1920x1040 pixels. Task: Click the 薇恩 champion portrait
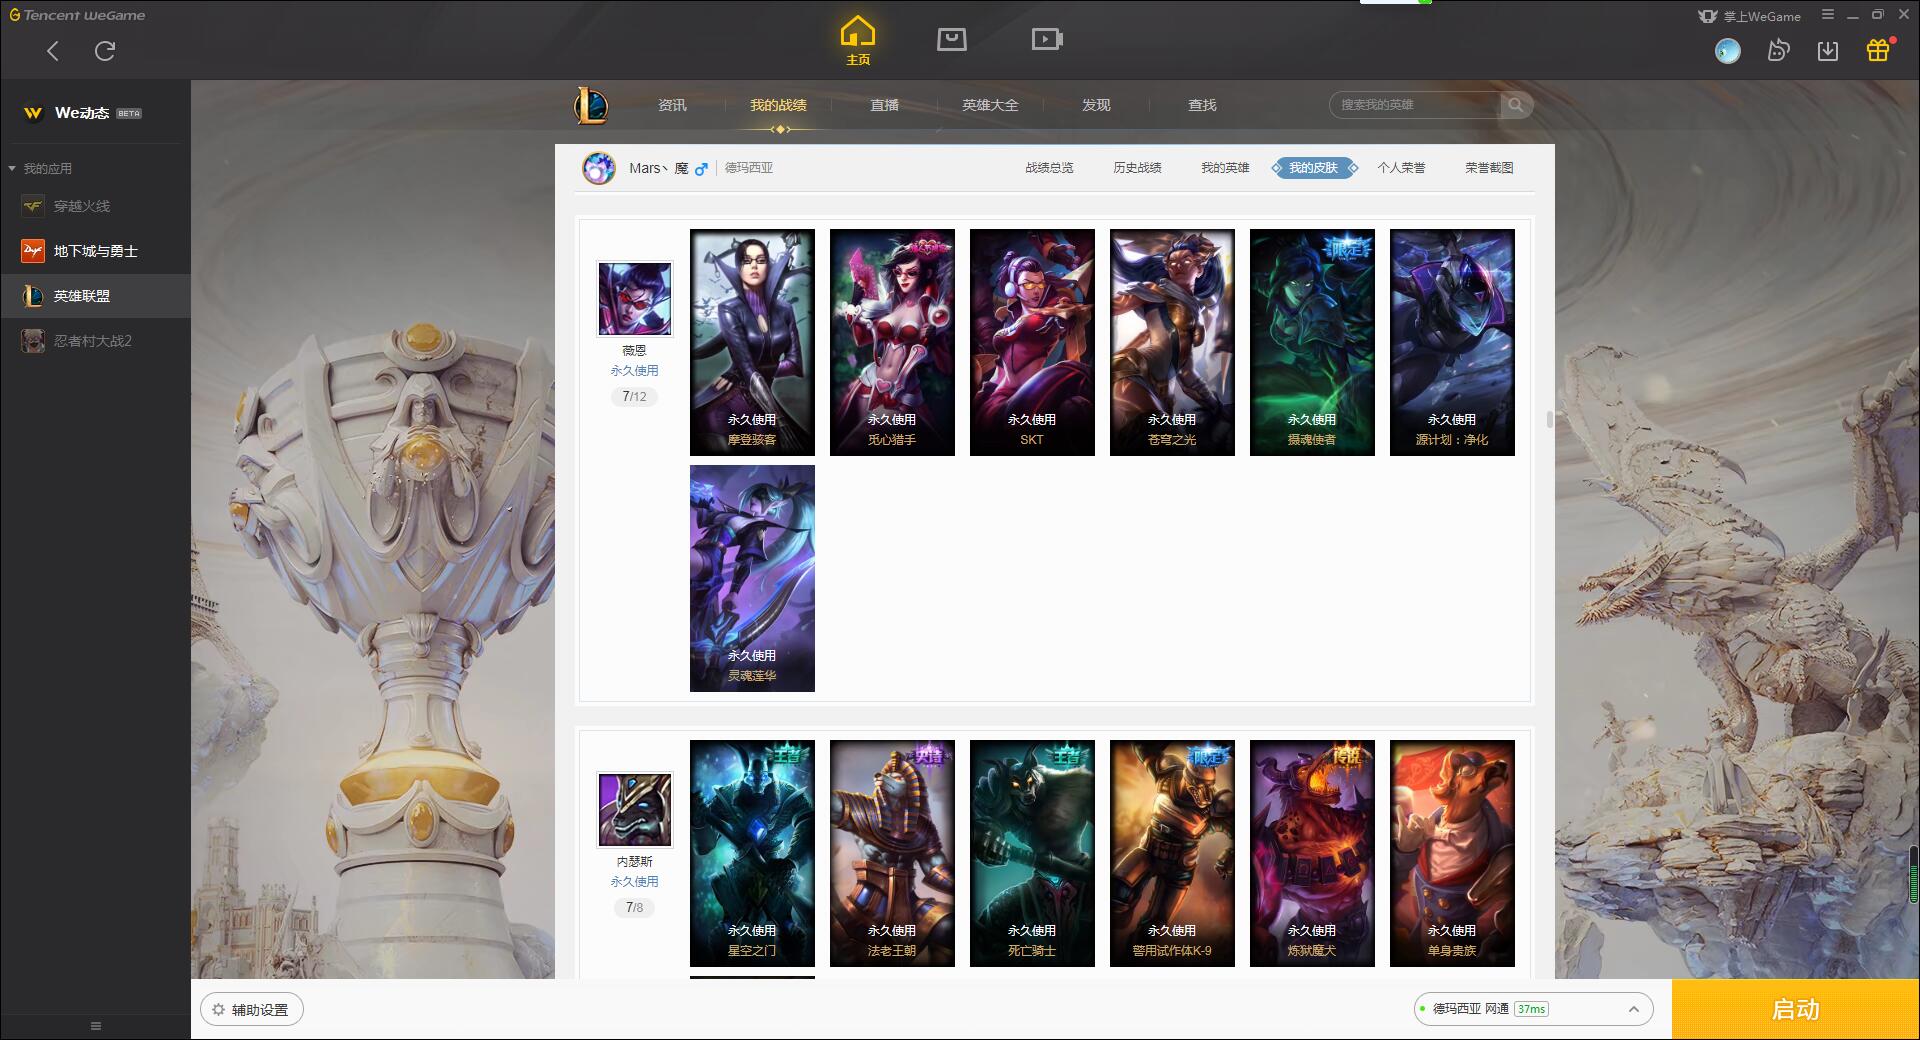tap(634, 298)
